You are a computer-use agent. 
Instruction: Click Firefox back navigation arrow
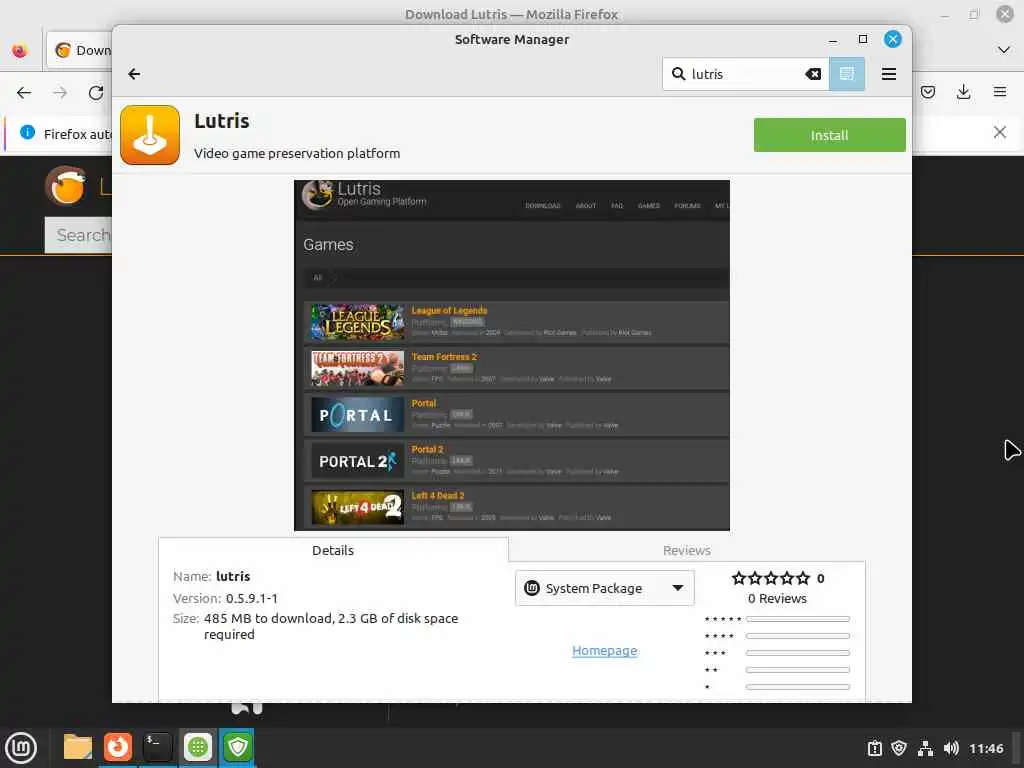click(24, 93)
